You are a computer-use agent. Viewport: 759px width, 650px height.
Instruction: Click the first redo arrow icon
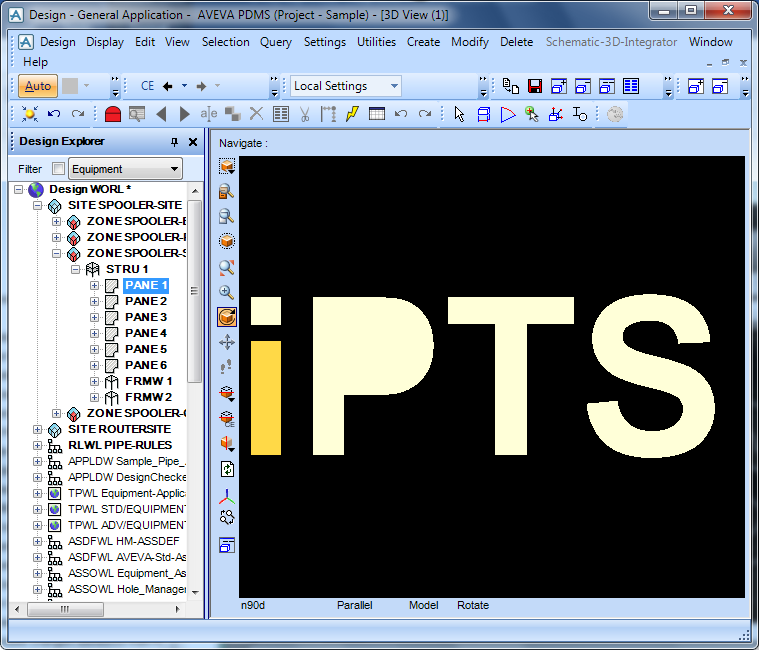click(x=77, y=114)
